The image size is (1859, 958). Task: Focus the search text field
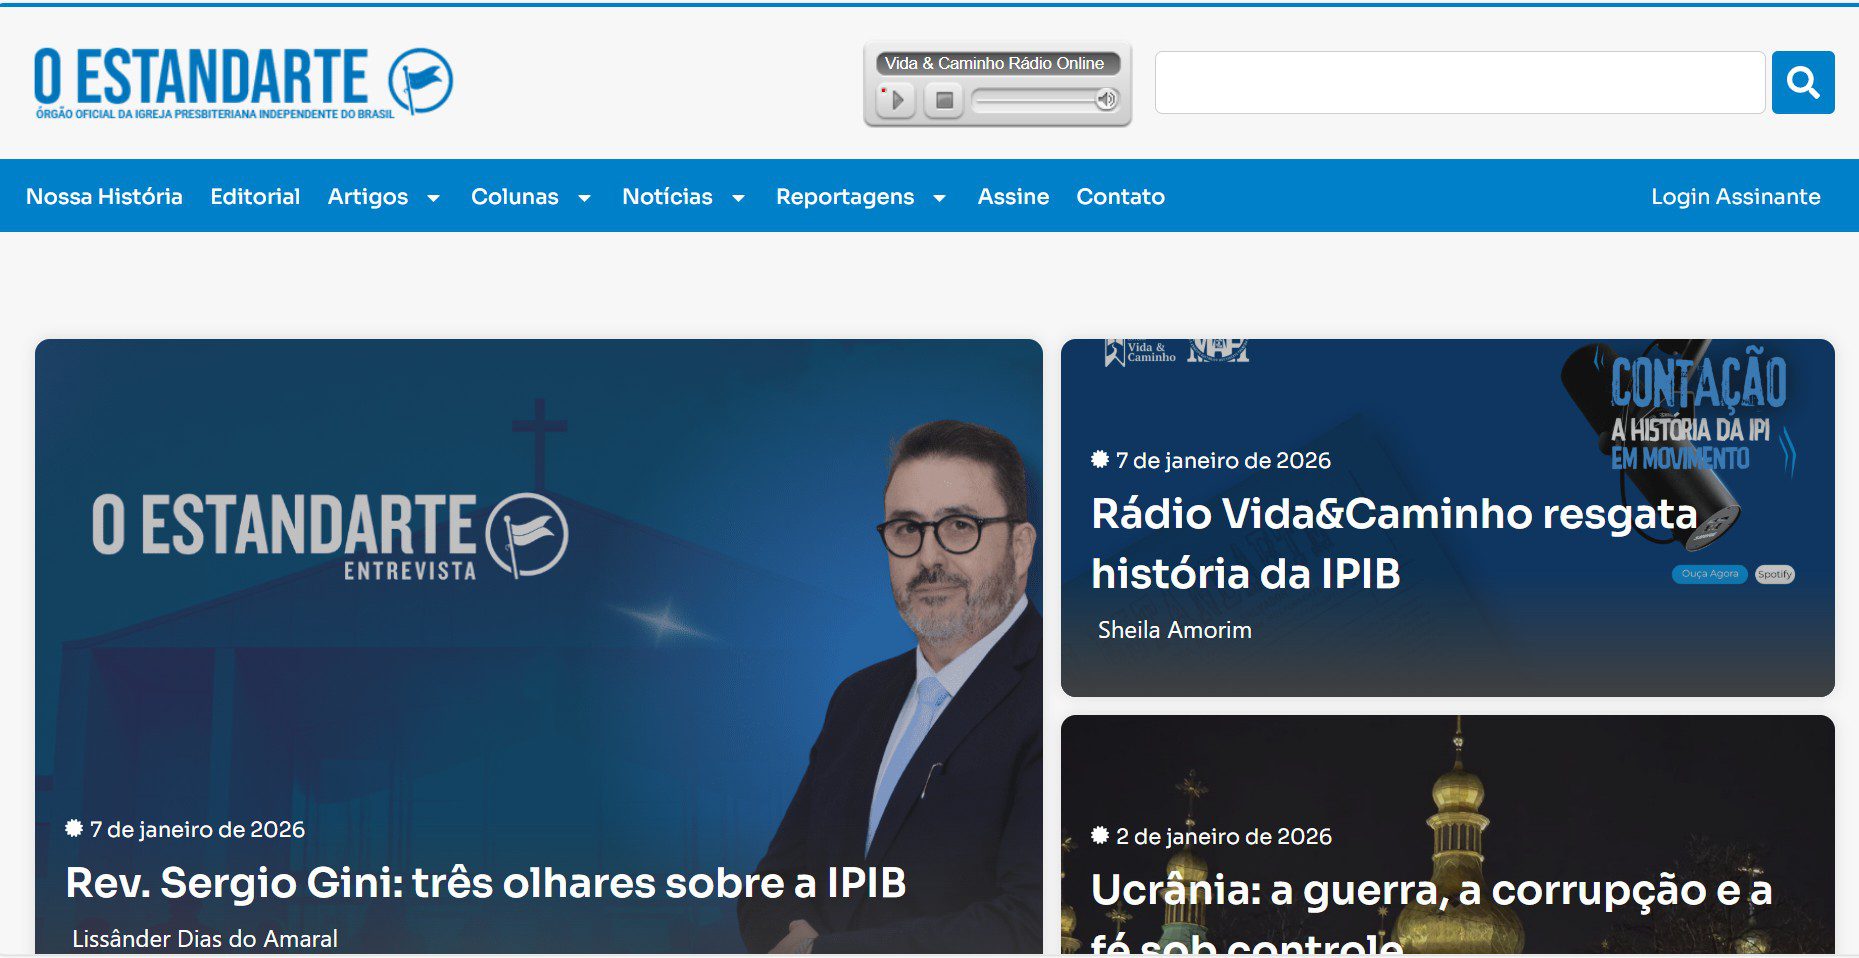coord(1459,82)
